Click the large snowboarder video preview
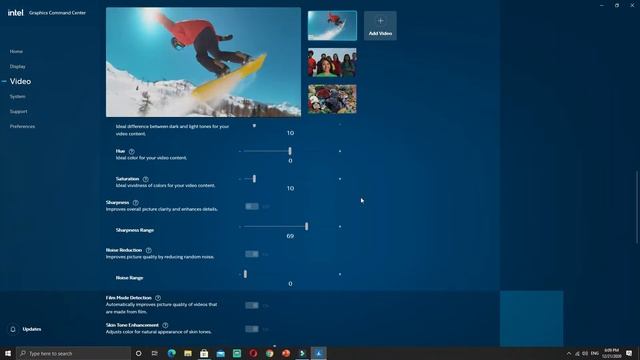 coord(203,62)
